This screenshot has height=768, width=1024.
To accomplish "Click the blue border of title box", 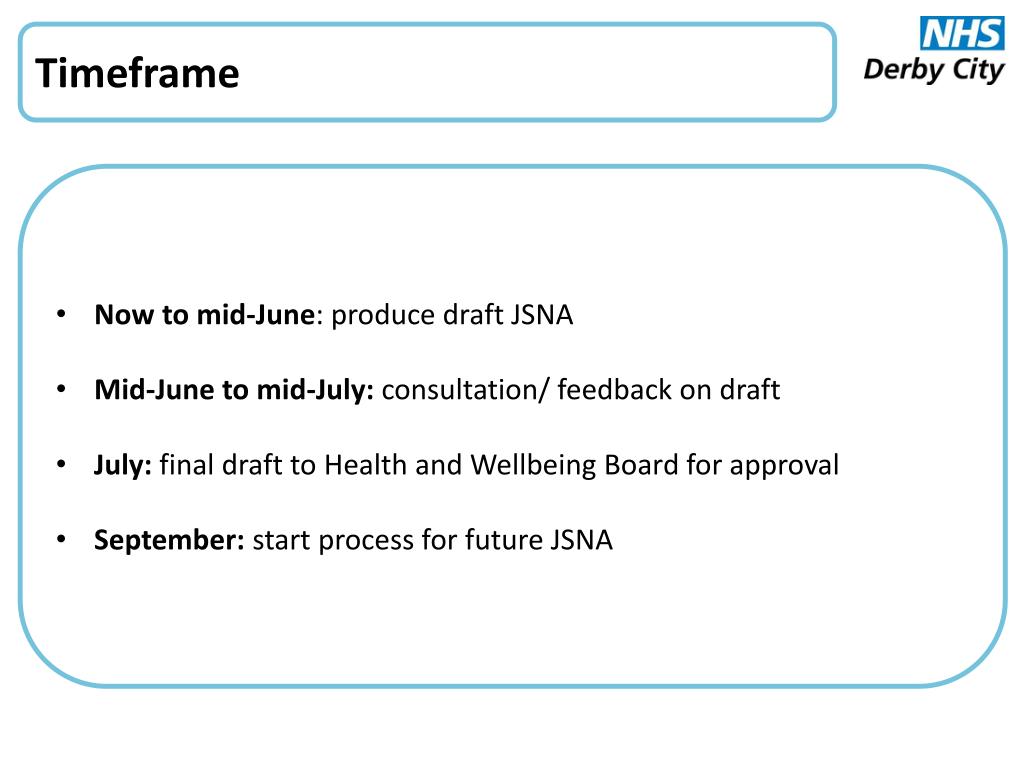I will (x=427, y=25).
